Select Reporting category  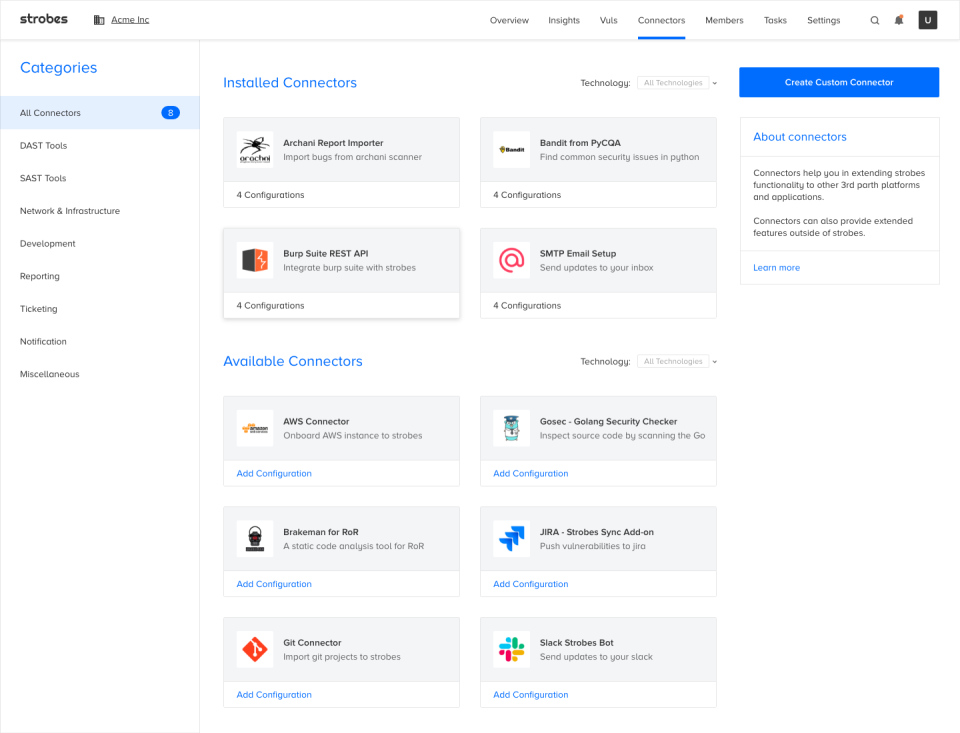100,276
